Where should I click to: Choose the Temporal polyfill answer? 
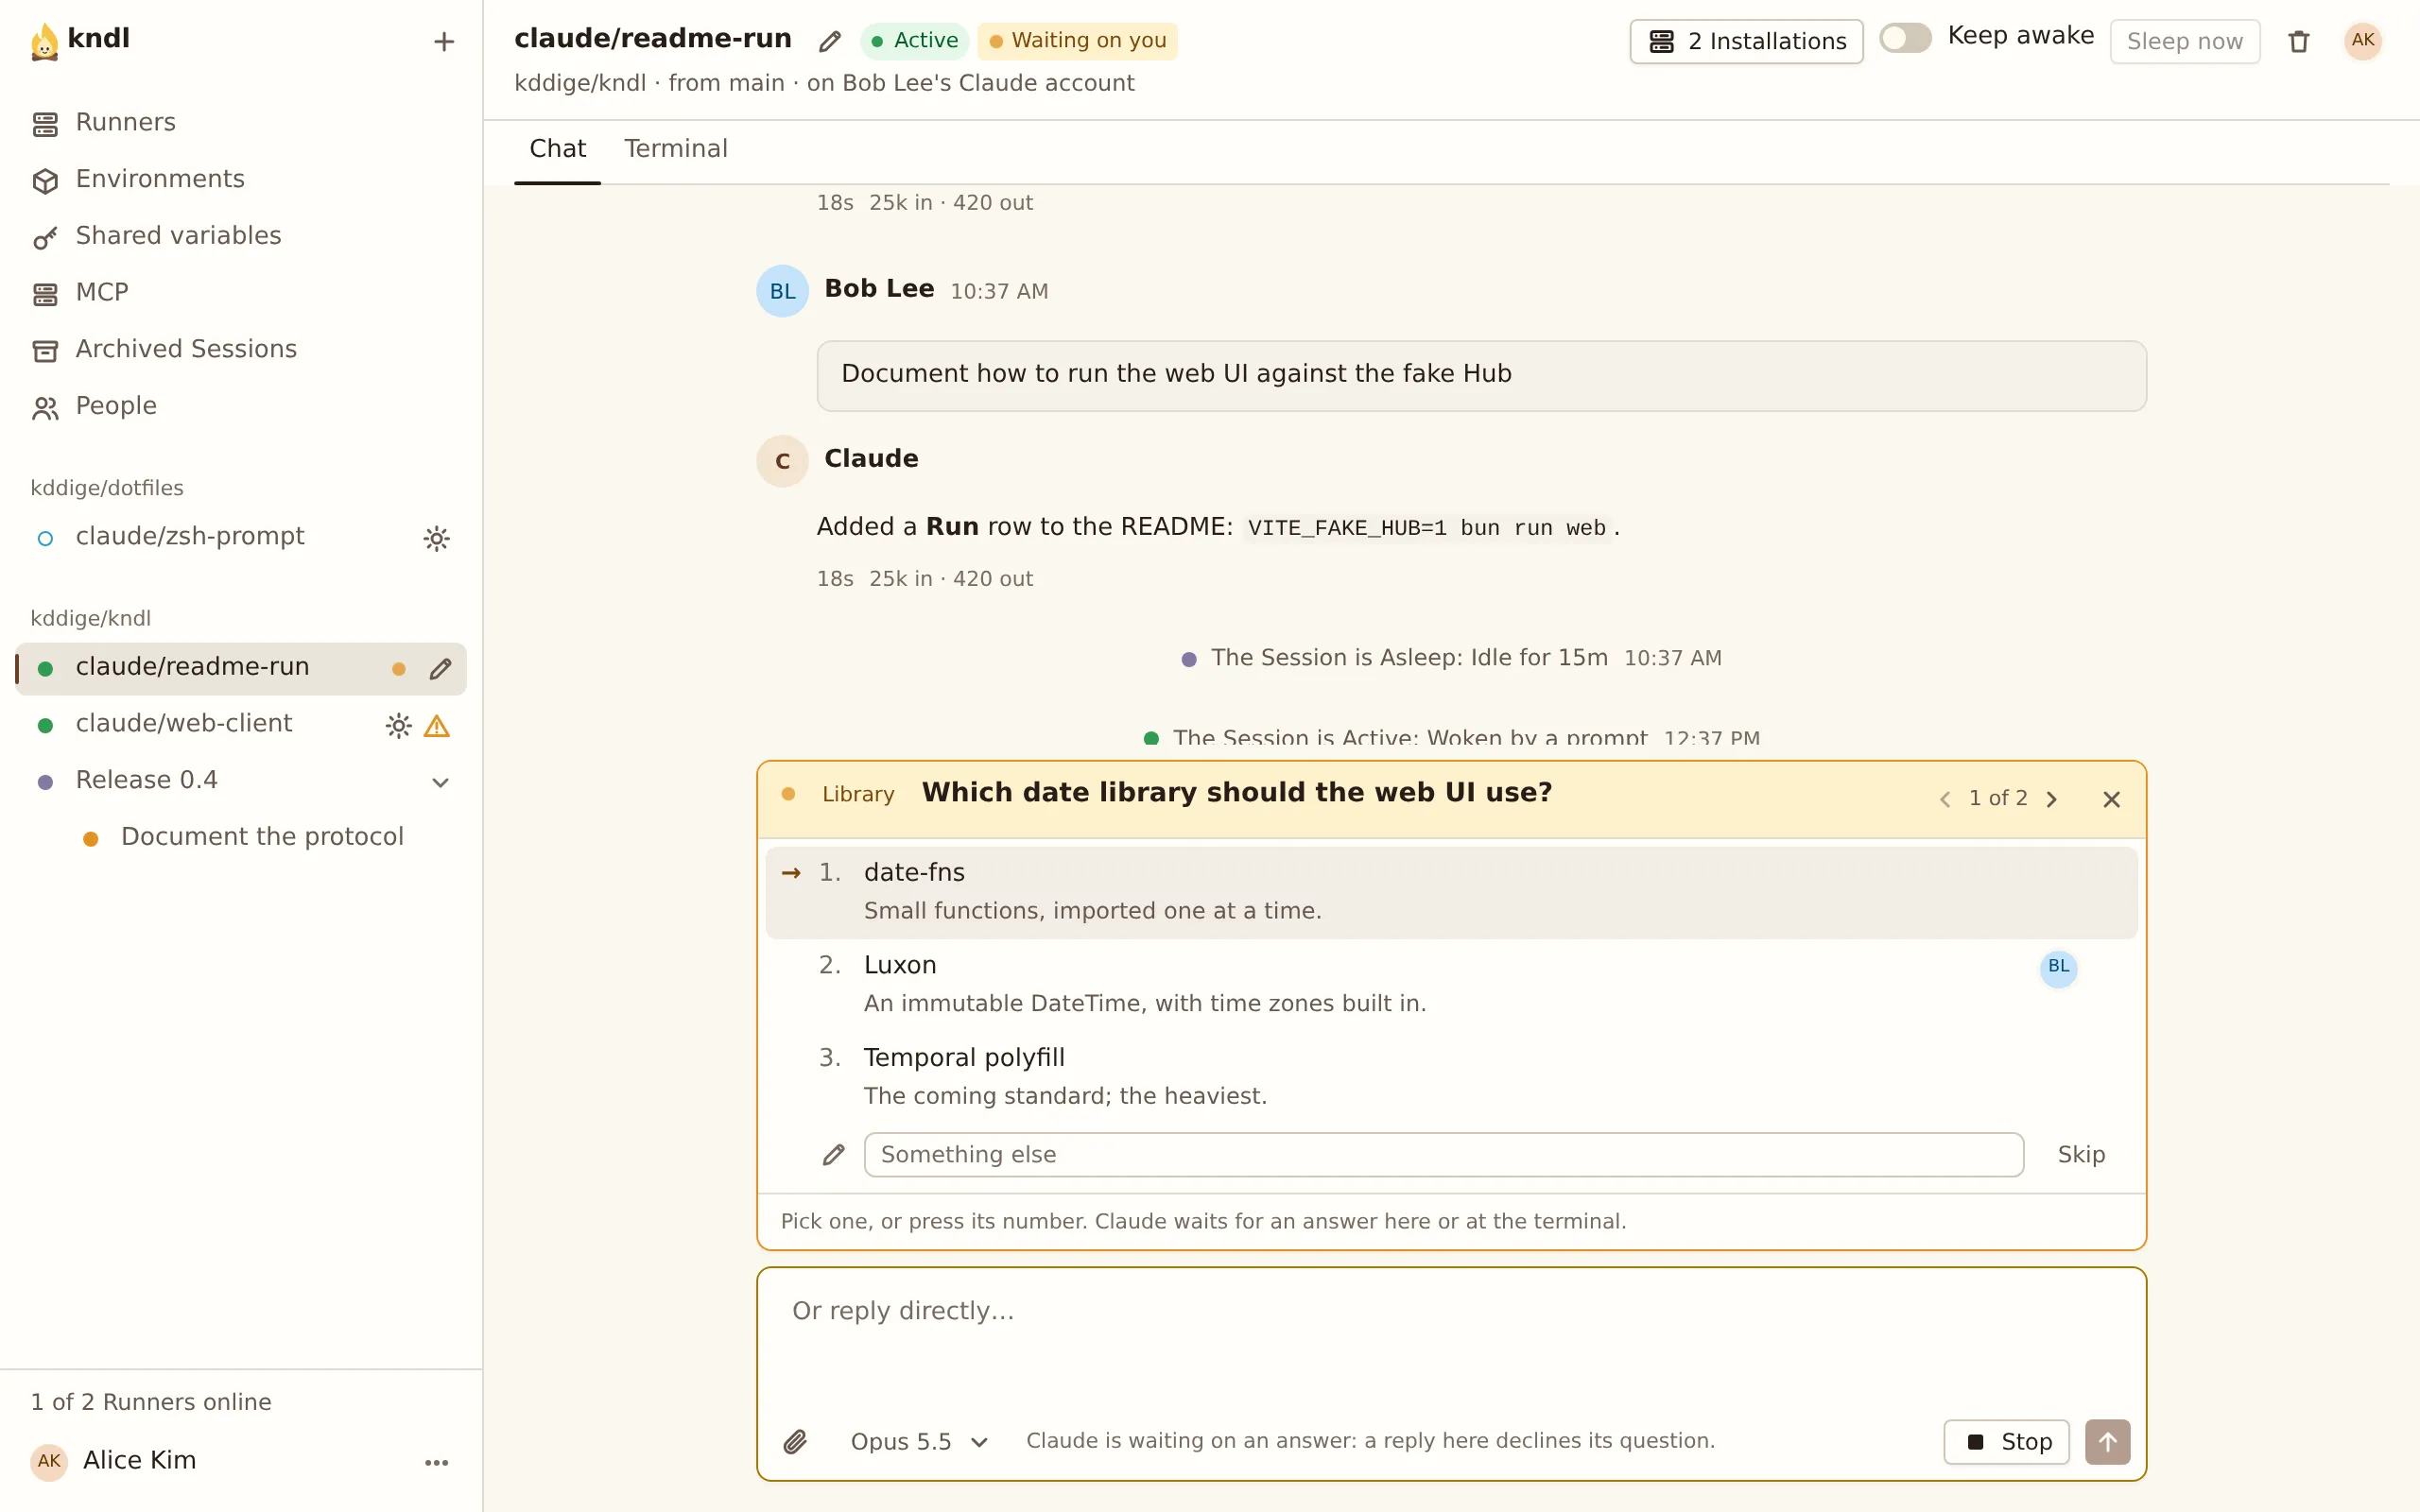click(x=1451, y=1076)
